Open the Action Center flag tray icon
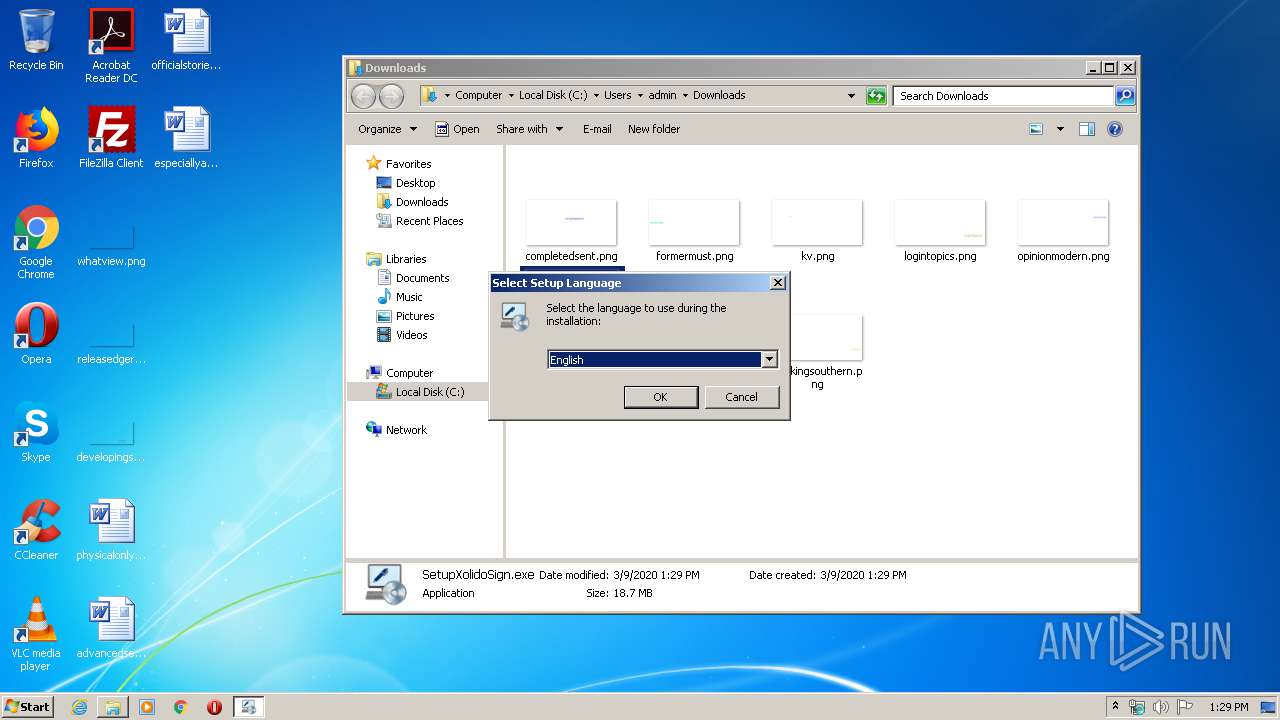This screenshot has height=720, width=1280. 1185,707
